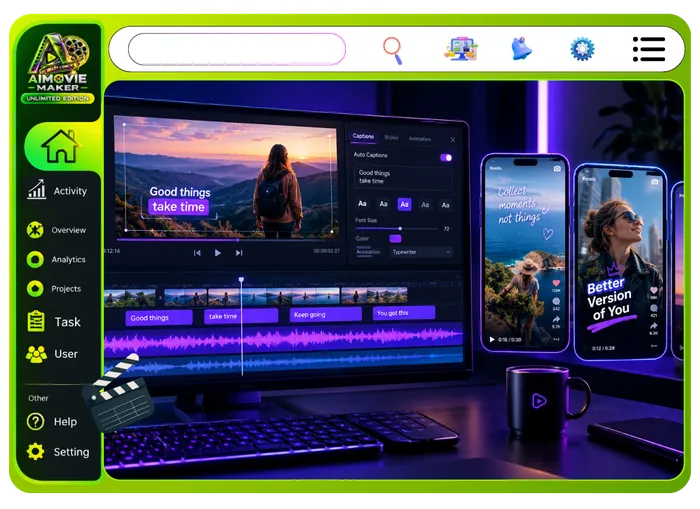Open the Typewriter animation dropdown
Viewport: 700px width, 509px height.
tap(421, 252)
